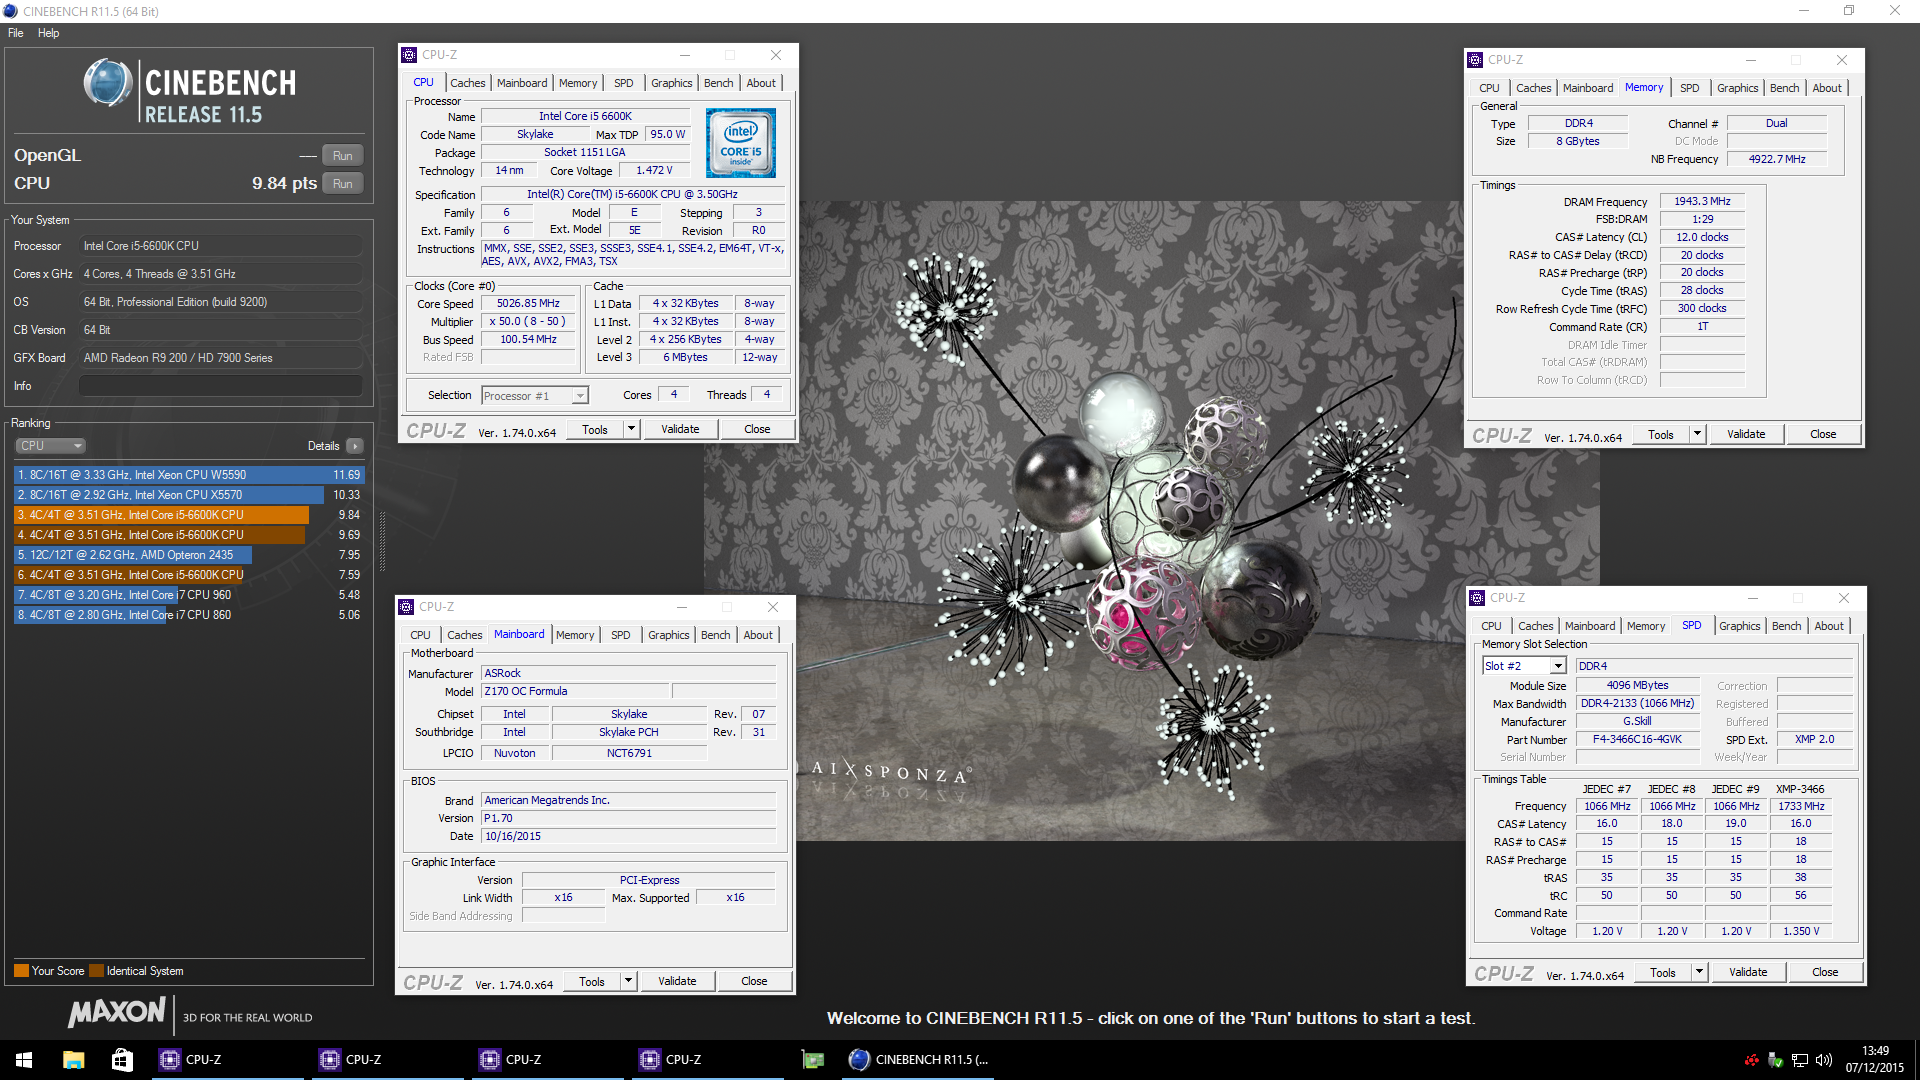
Task: Click the CINEBENCH R11.5 taskbar item
Action: tap(920, 1060)
